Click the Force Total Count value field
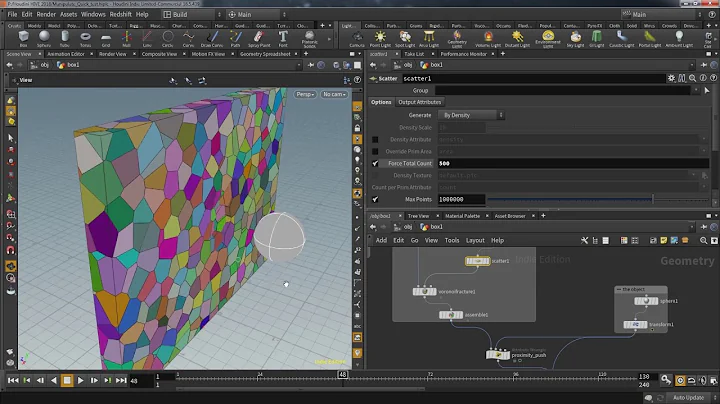 (x=573, y=163)
